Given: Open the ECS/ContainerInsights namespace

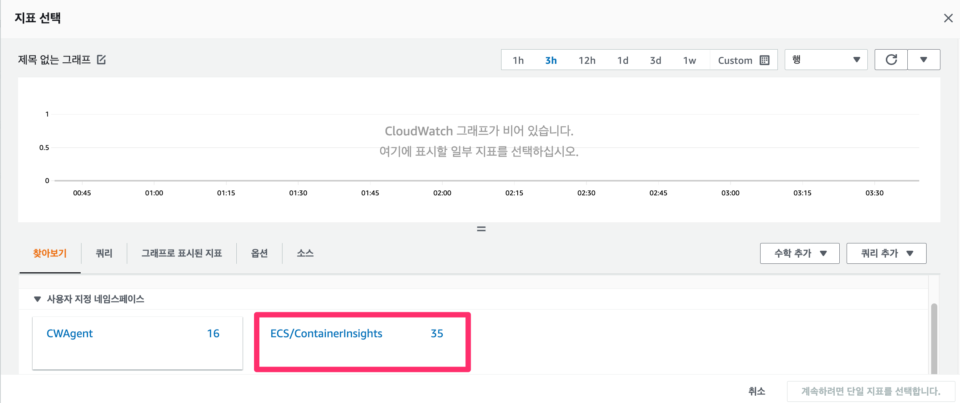Looking at the screenshot, I should pyautogui.click(x=362, y=342).
